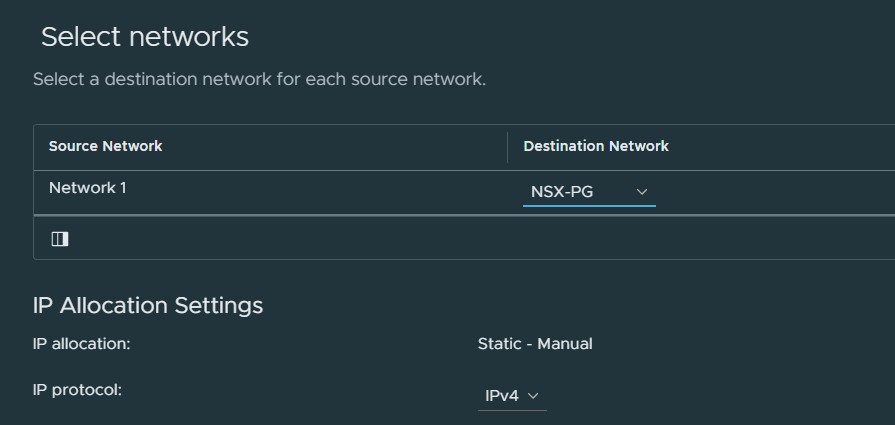Select the NSX-PG text in Destination Network
The image size is (895, 425).
click(562, 192)
